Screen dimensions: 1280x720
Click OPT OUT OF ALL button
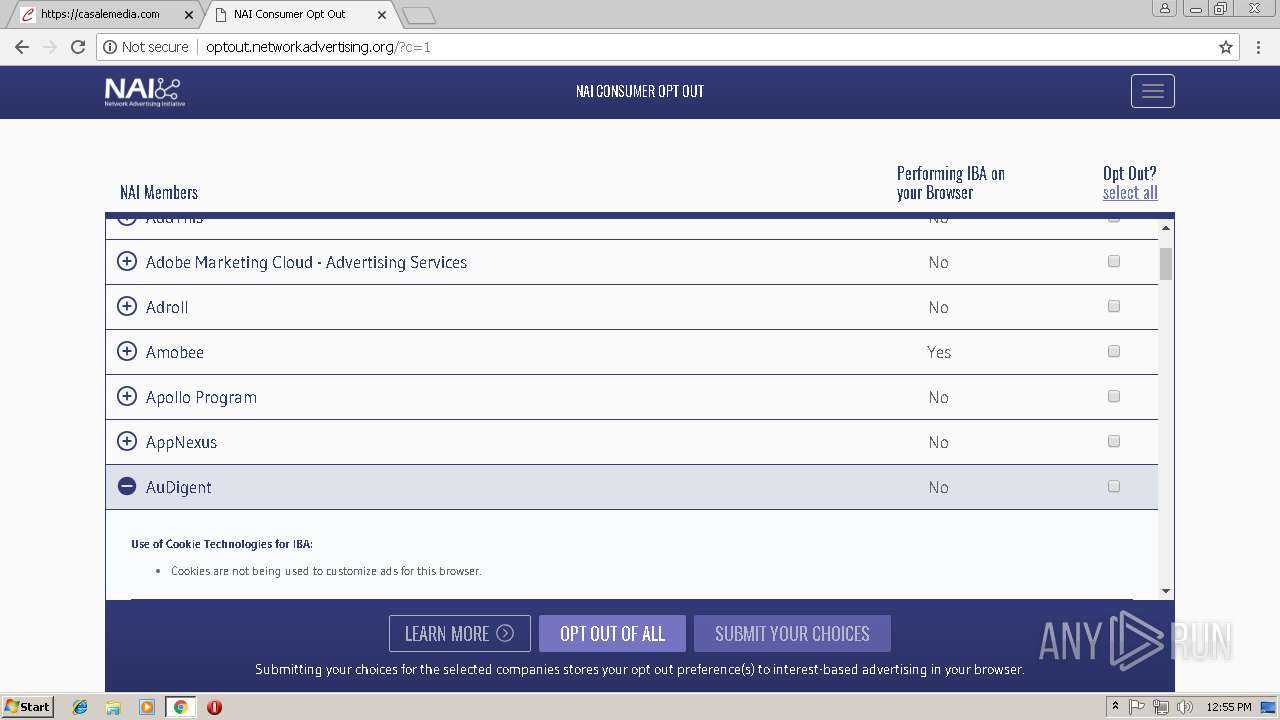click(x=612, y=634)
